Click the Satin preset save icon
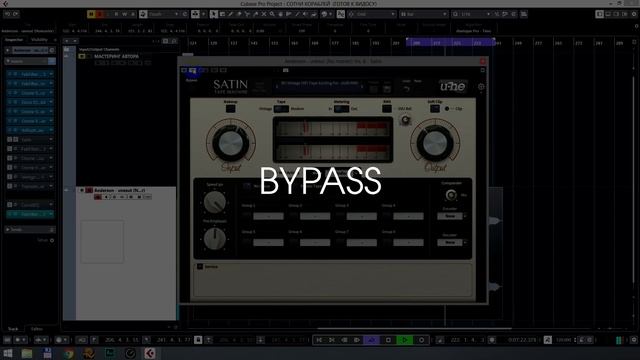This screenshot has height=360, width=640. [x=387, y=89]
